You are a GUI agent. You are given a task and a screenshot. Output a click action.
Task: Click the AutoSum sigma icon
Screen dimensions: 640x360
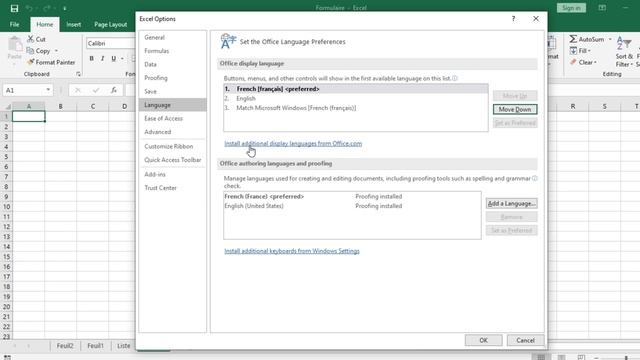coord(573,39)
